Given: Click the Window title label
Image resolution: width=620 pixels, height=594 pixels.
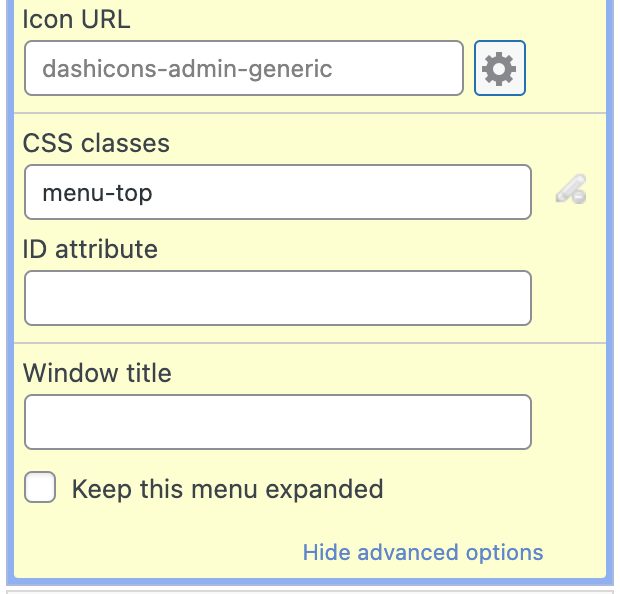Looking at the screenshot, I should (97, 373).
